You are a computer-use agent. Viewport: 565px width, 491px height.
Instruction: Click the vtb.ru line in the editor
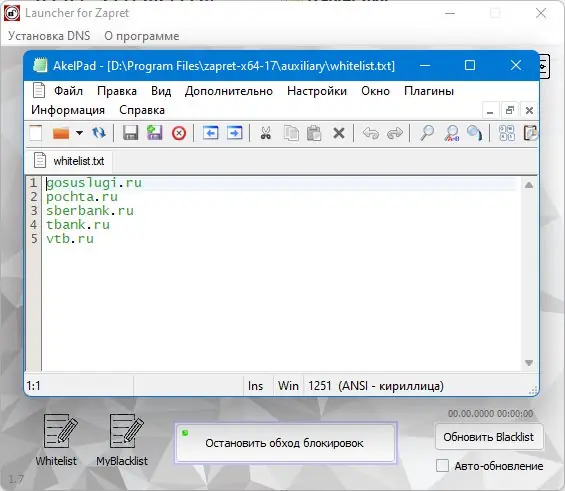click(x=70, y=238)
